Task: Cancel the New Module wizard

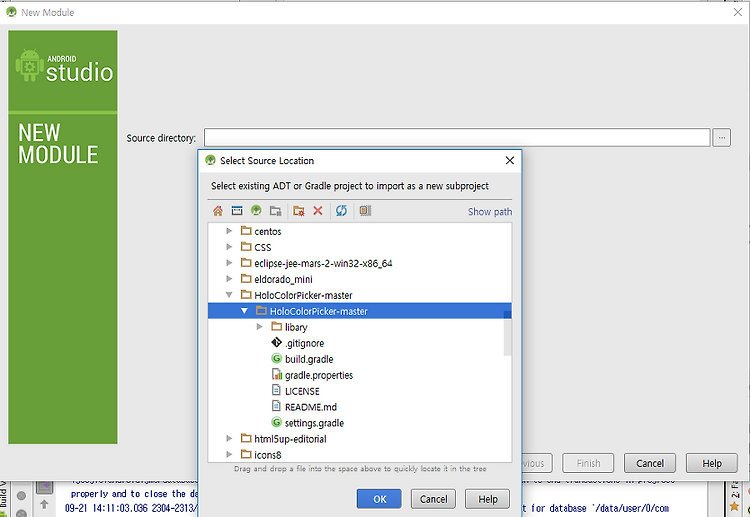Action: [x=650, y=463]
